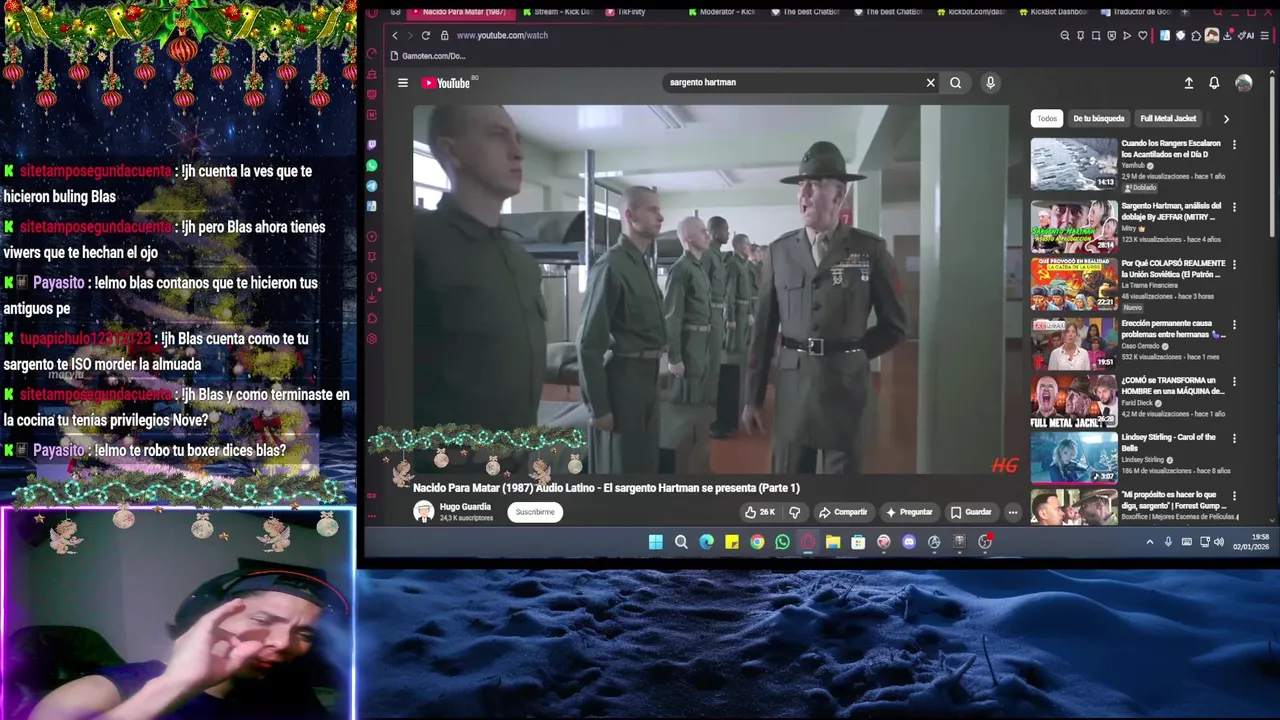Open the YouTube account avatar menu
The image size is (1280, 720).
click(x=1244, y=83)
